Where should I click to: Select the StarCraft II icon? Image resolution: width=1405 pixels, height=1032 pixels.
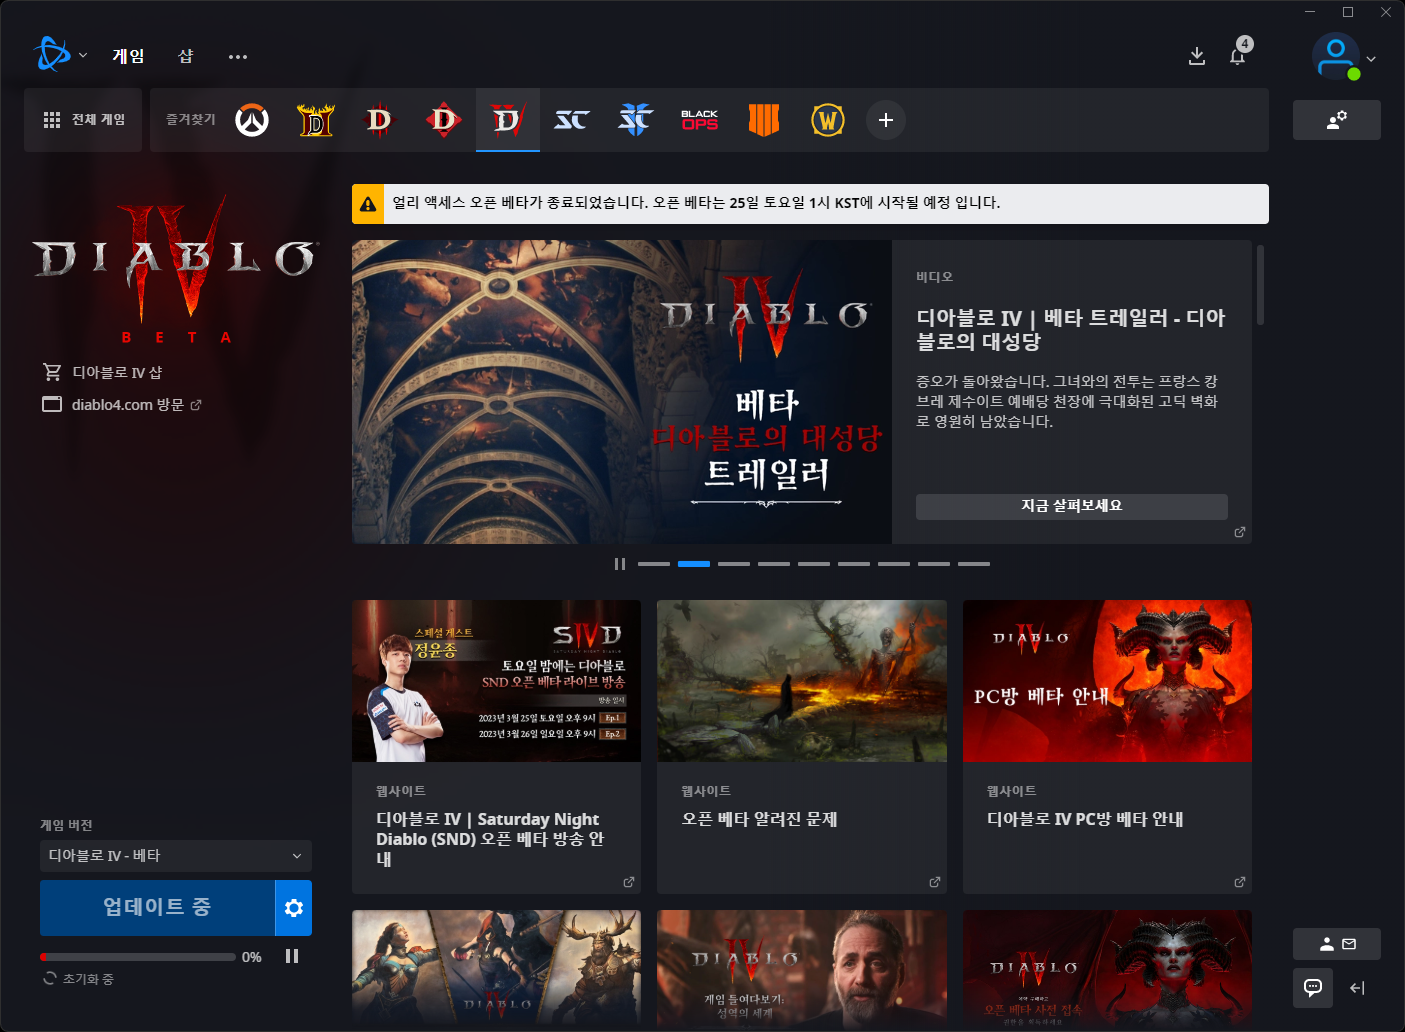(x=636, y=120)
